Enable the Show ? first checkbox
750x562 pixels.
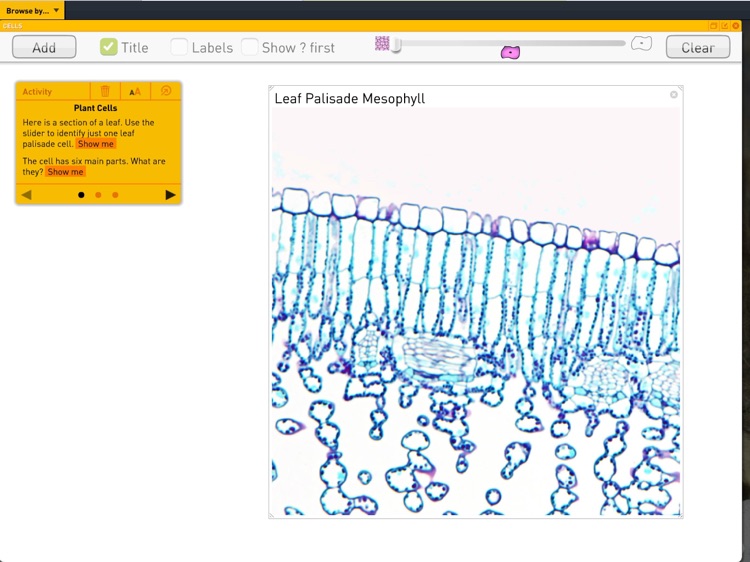tap(249, 47)
